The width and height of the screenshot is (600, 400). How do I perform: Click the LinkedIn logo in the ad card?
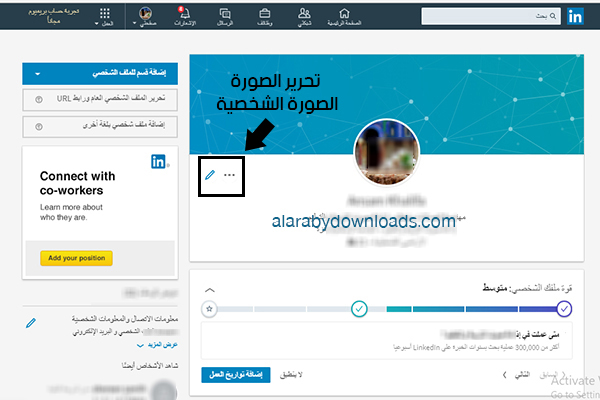pos(158,162)
